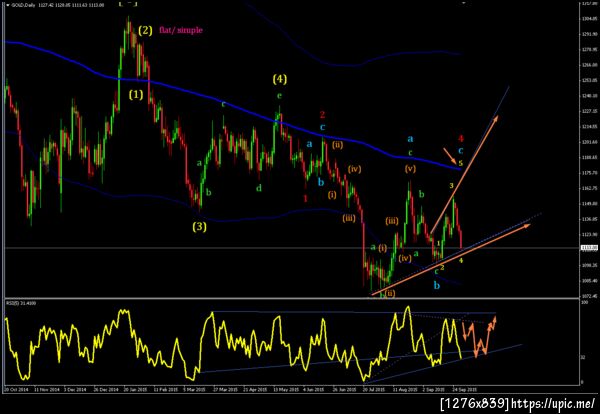600x414 pixels.
Task: Select the yellow (3) wave label
Action: tap(199, 227)
